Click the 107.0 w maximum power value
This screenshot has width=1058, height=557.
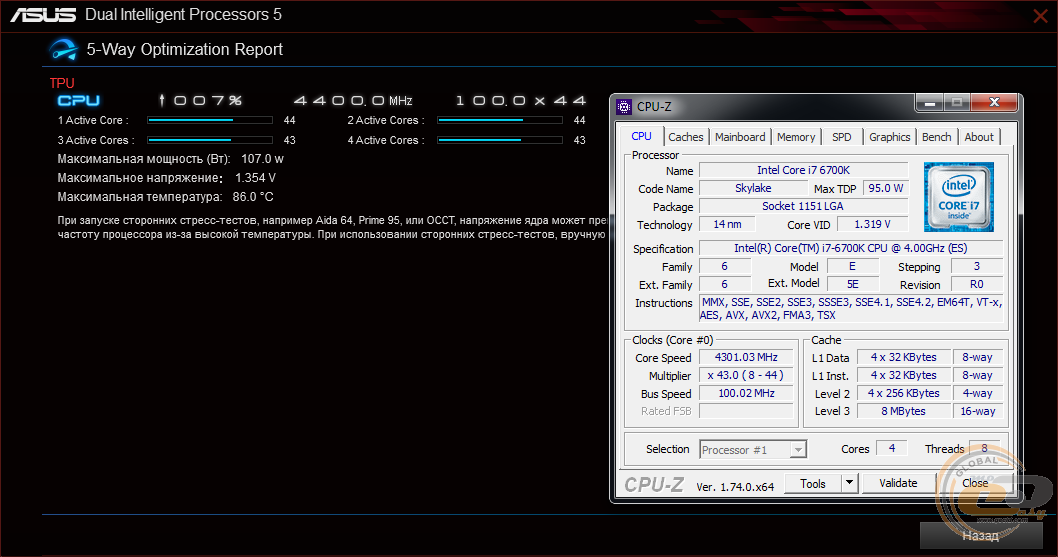pyautogui.click(x=262, y=159)
